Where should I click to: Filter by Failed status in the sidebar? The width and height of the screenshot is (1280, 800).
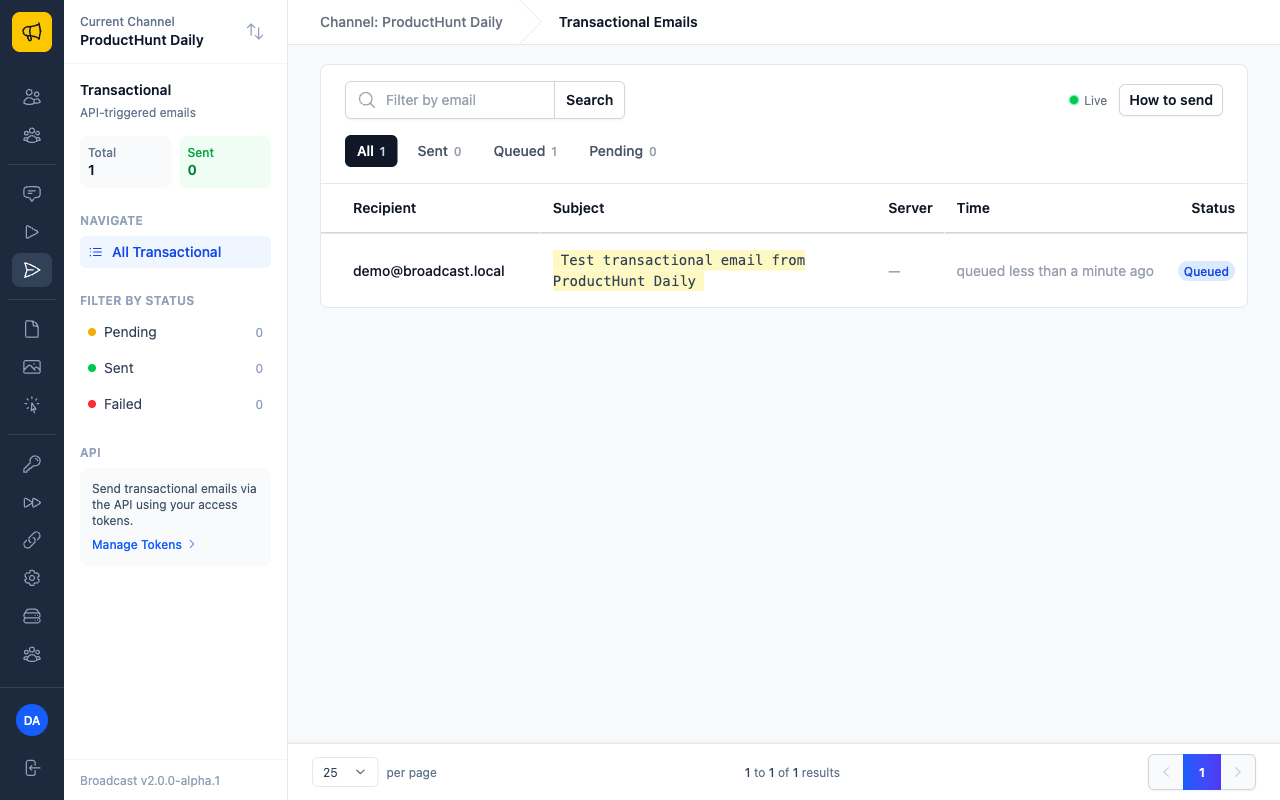click(x=175, y=404)
